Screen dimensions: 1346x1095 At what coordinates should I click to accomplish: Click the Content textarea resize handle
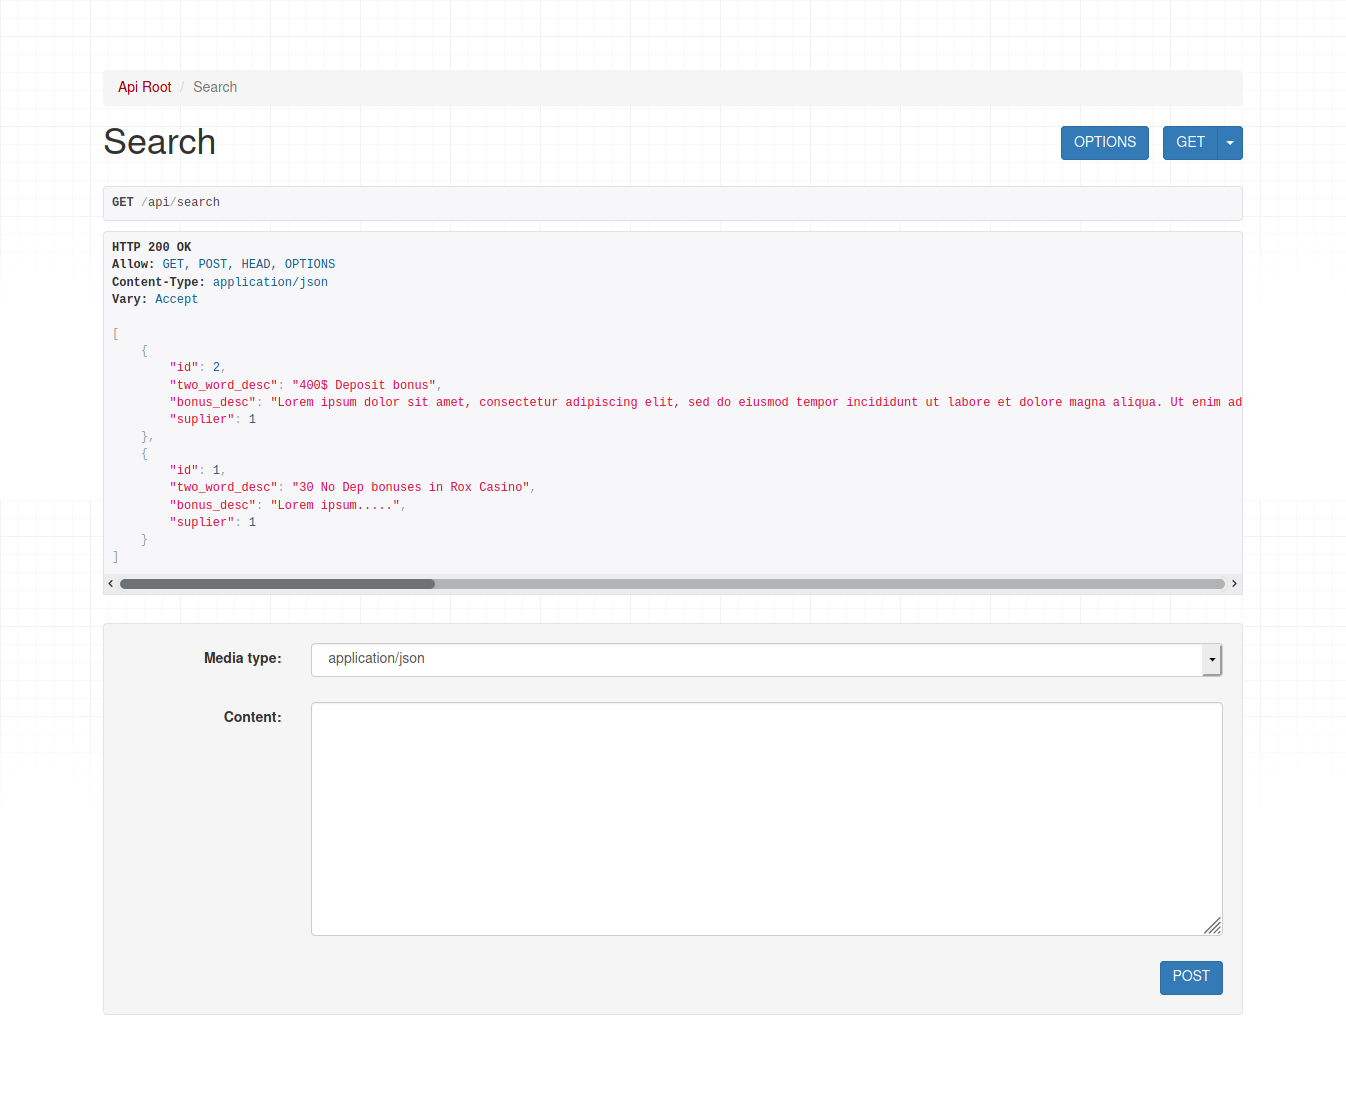point(1213,926)
